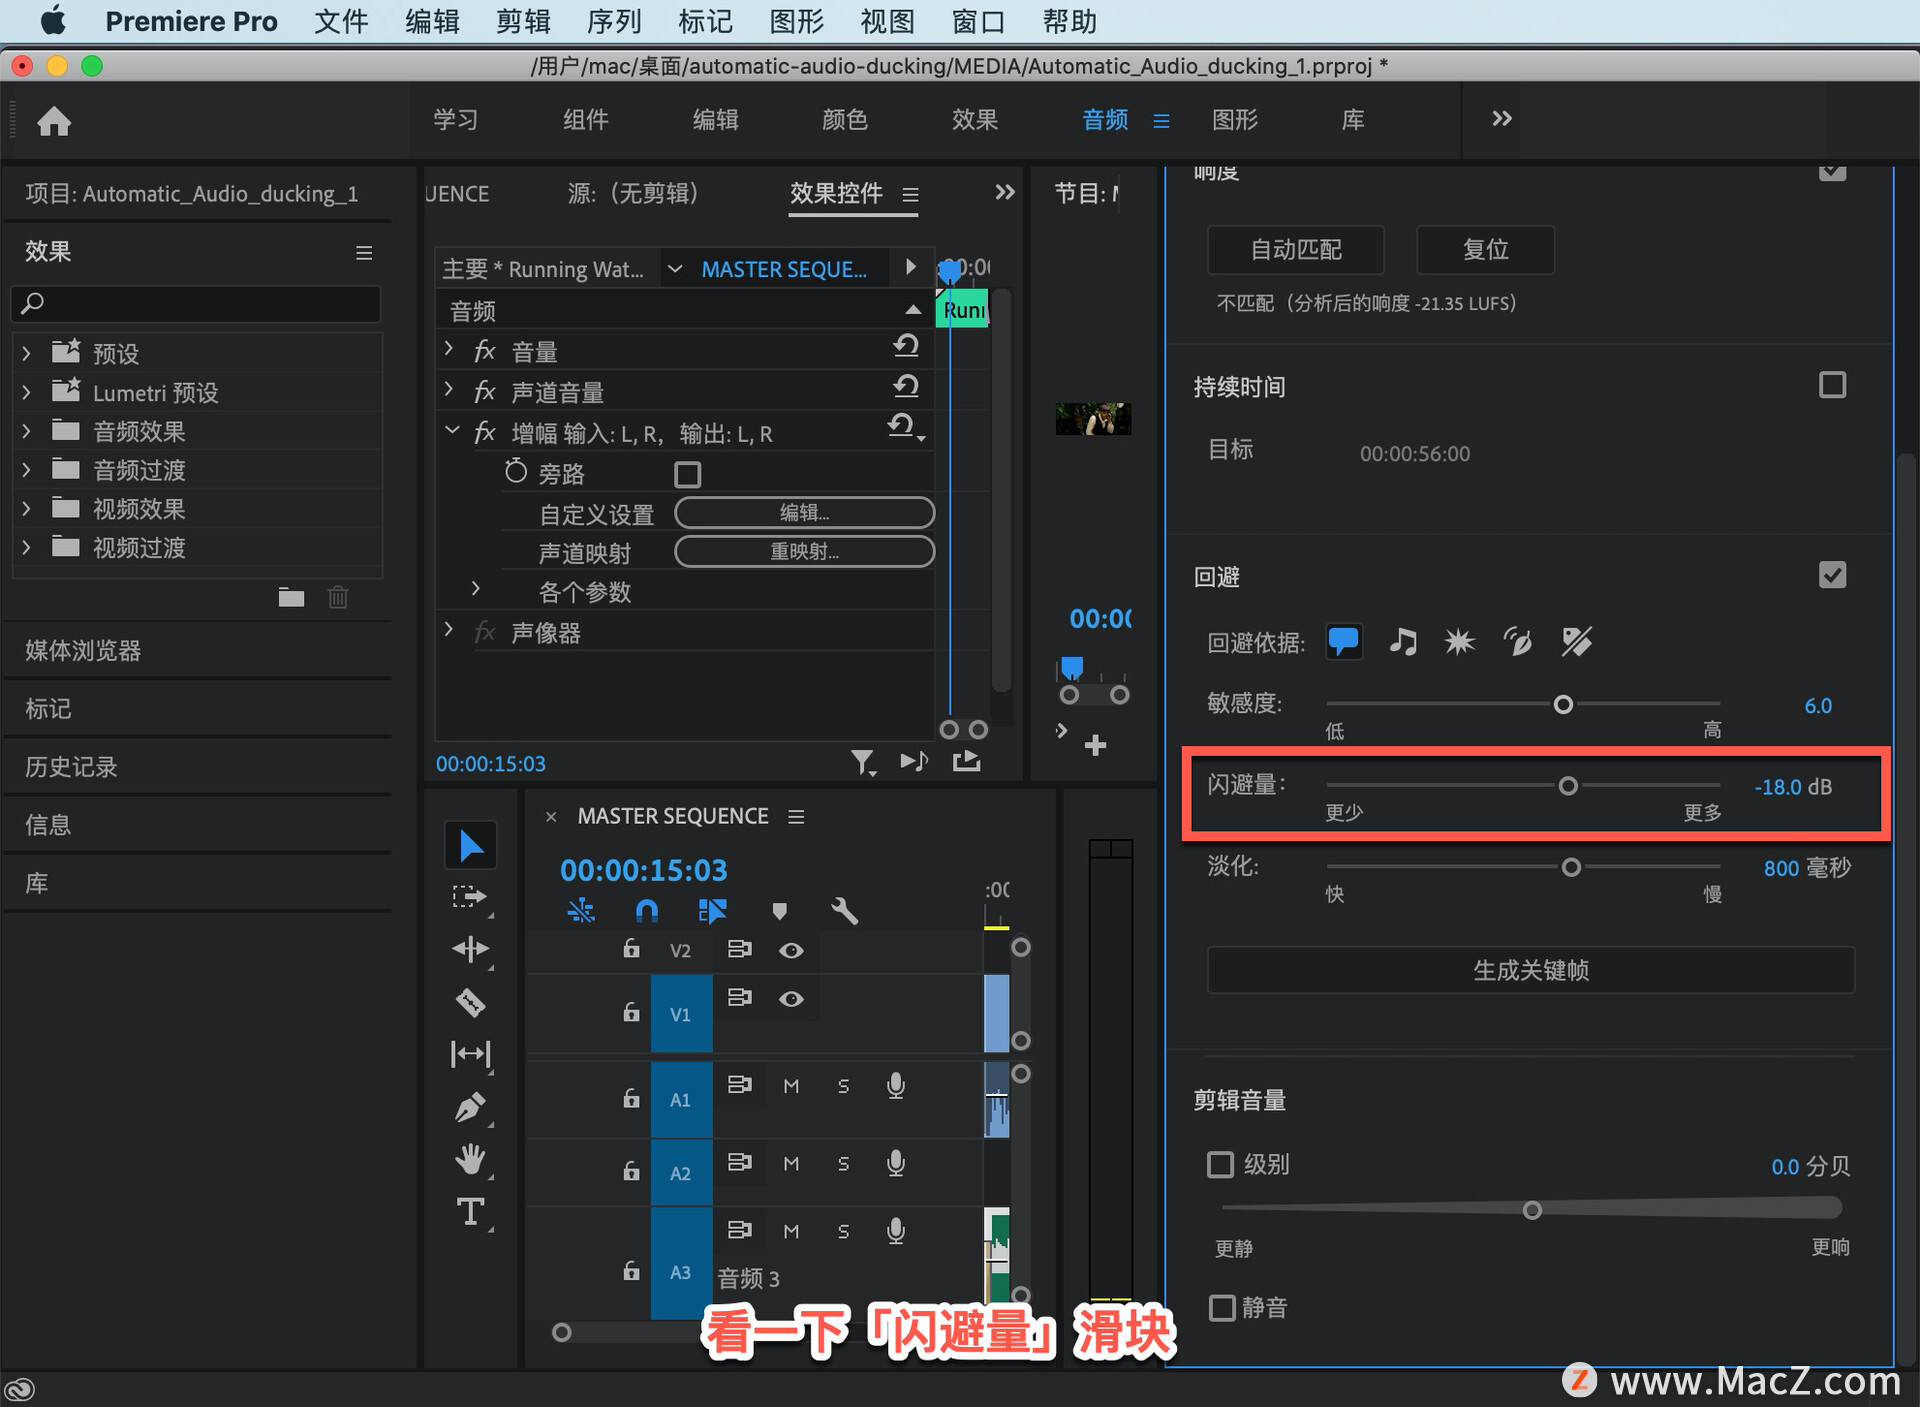
Task: Select the Razor tool
Action: coord(470,1002)
